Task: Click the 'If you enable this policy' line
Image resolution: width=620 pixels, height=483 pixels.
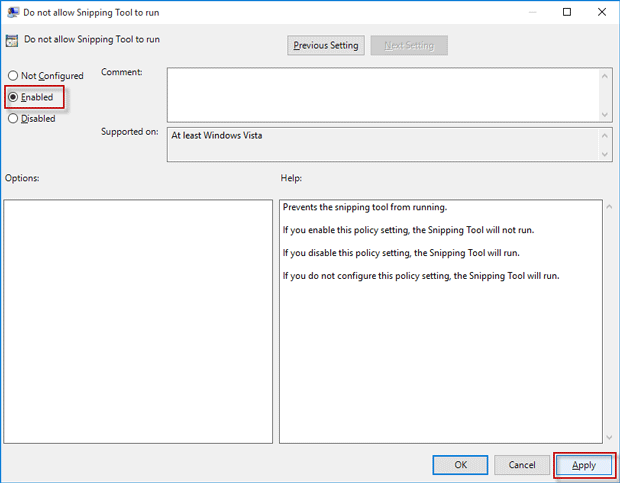Action: (x=408, y=230)
